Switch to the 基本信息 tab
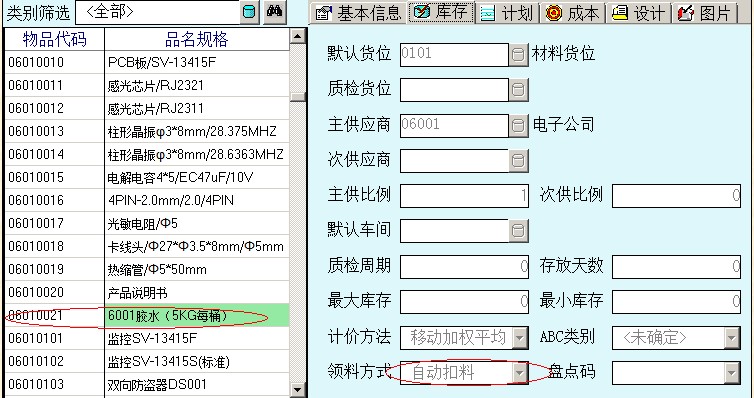The height and width of the screenshot is (398, 754). (359, 12)
